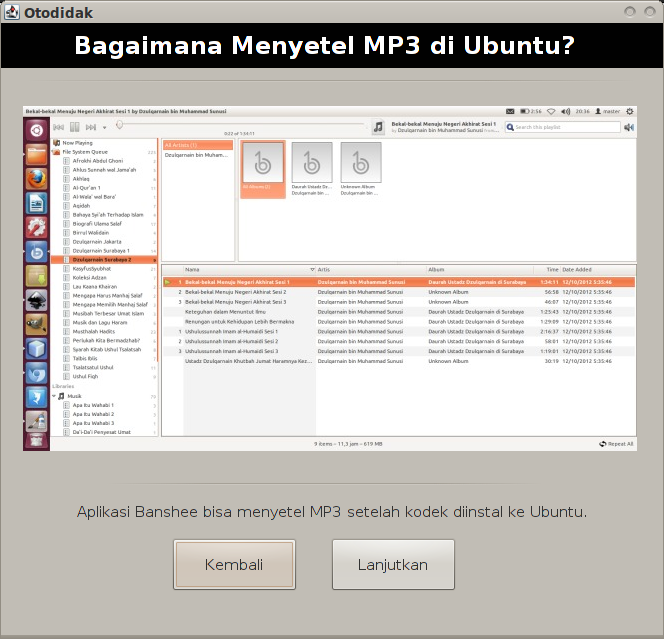Click the previous track button in Banshee
664x639 pixels.
click(x=58, y=127)
